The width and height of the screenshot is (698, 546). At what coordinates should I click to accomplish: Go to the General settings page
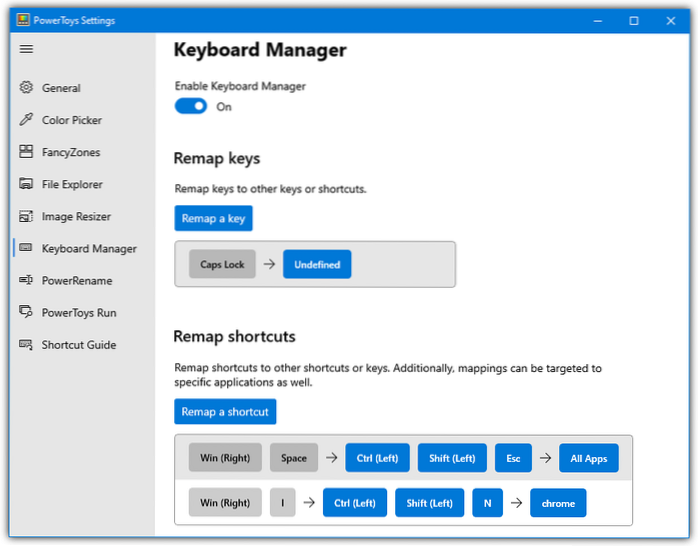[x=61, y=88]
